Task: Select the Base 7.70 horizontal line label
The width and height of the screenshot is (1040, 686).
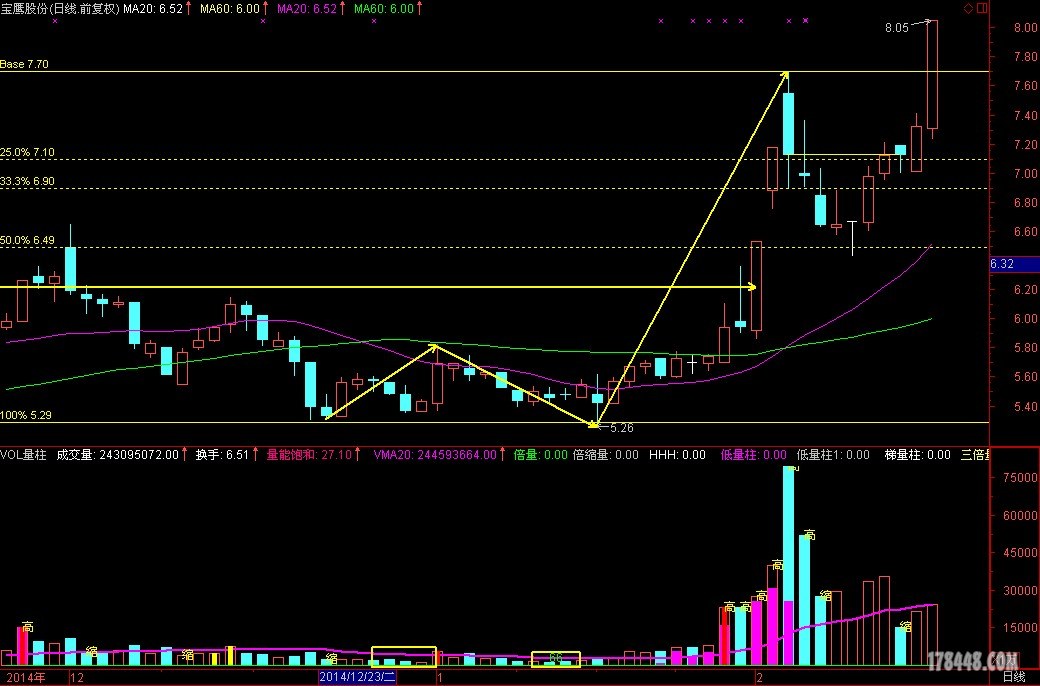Action: point(25,64)
